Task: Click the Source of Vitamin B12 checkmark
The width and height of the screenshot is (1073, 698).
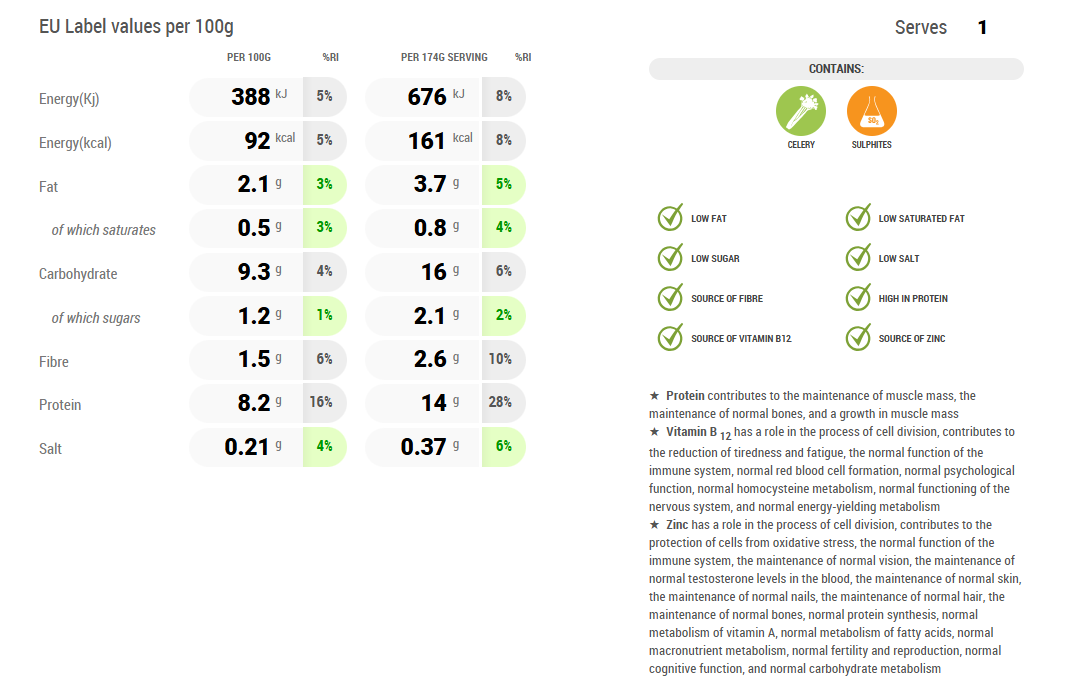Action: [670, 338]
